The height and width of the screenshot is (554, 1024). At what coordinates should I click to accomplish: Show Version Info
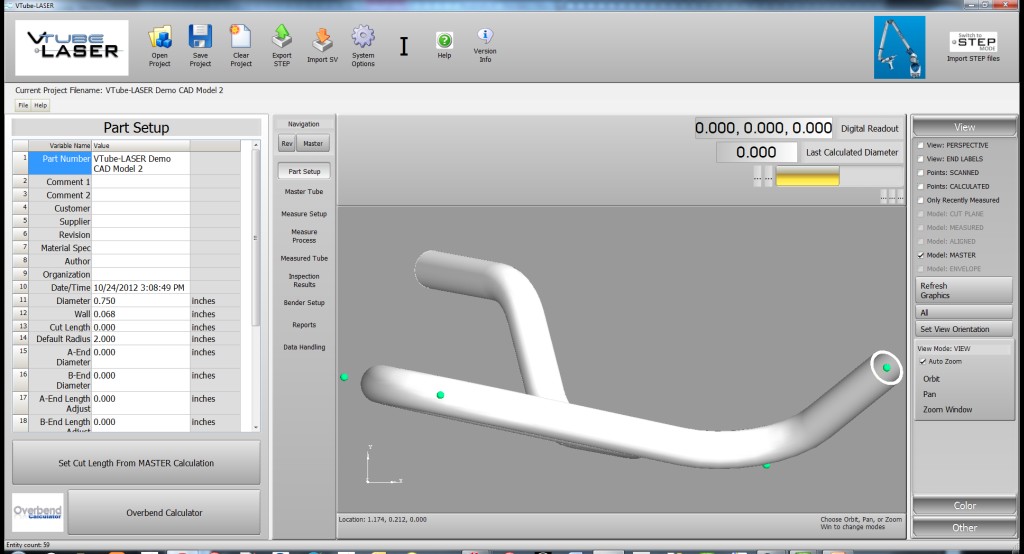(x=485, y=36)
